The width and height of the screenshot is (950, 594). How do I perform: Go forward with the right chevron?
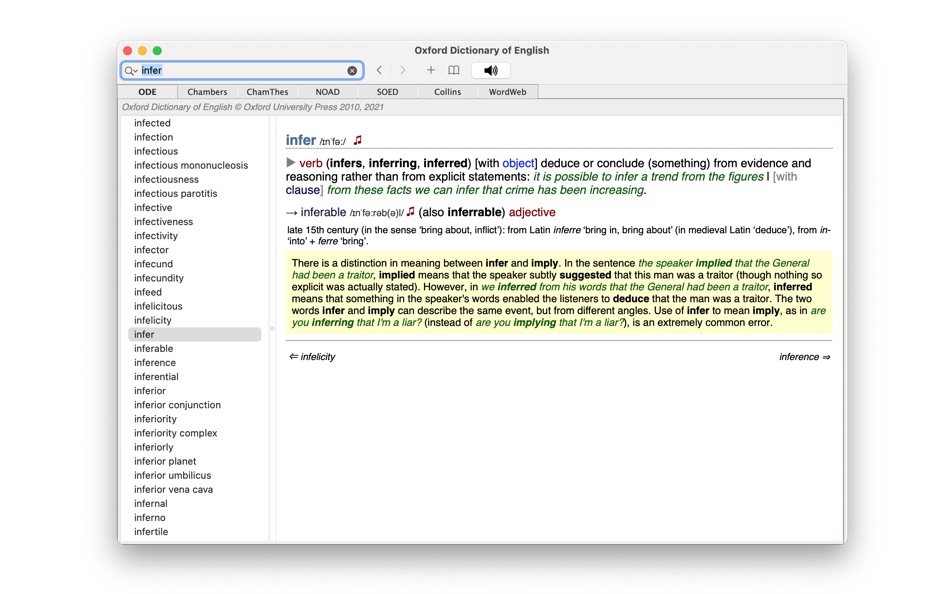click(403, 70)
